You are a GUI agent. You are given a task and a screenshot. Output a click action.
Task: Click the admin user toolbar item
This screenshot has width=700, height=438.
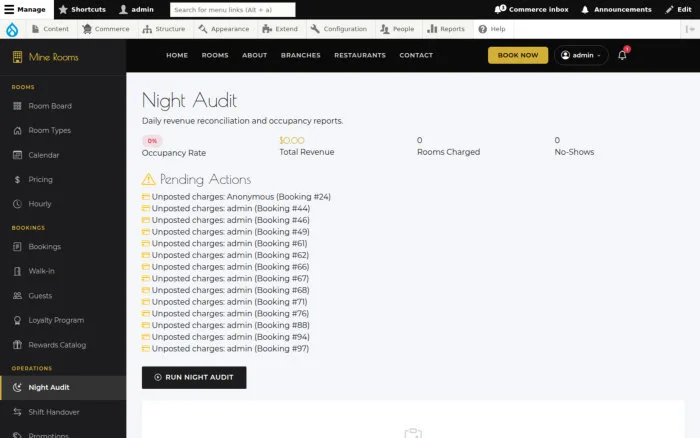click(x=137, y=9)
